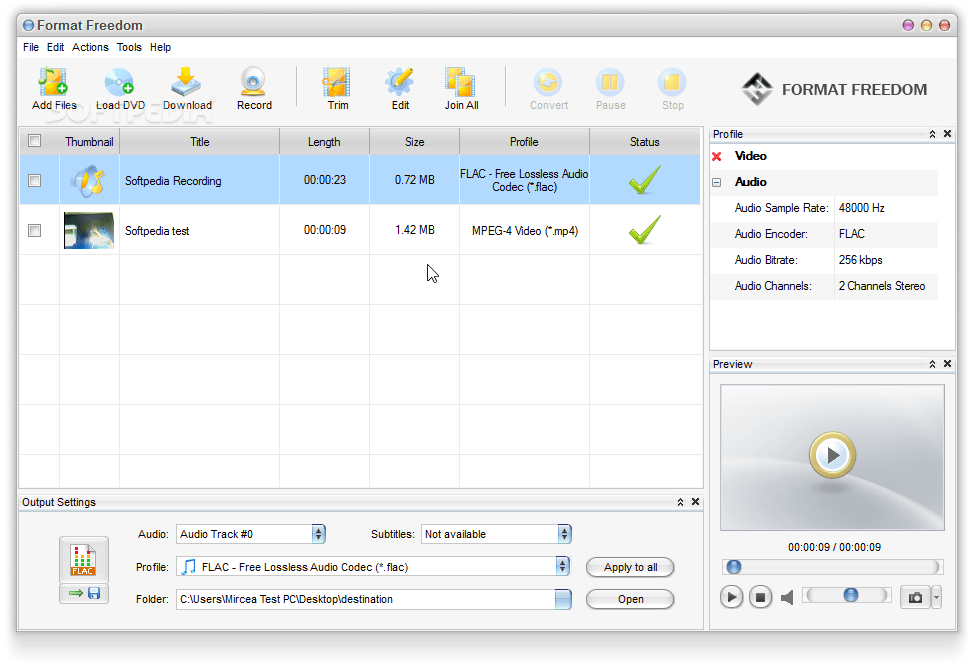The image size is (977, 671).
Task: Sort by the Title column header
Action: (x=199, y=141)
